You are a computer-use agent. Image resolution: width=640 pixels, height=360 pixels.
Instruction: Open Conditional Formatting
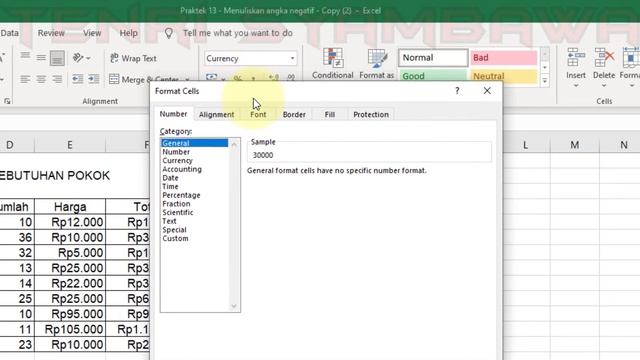click(333, 64)
